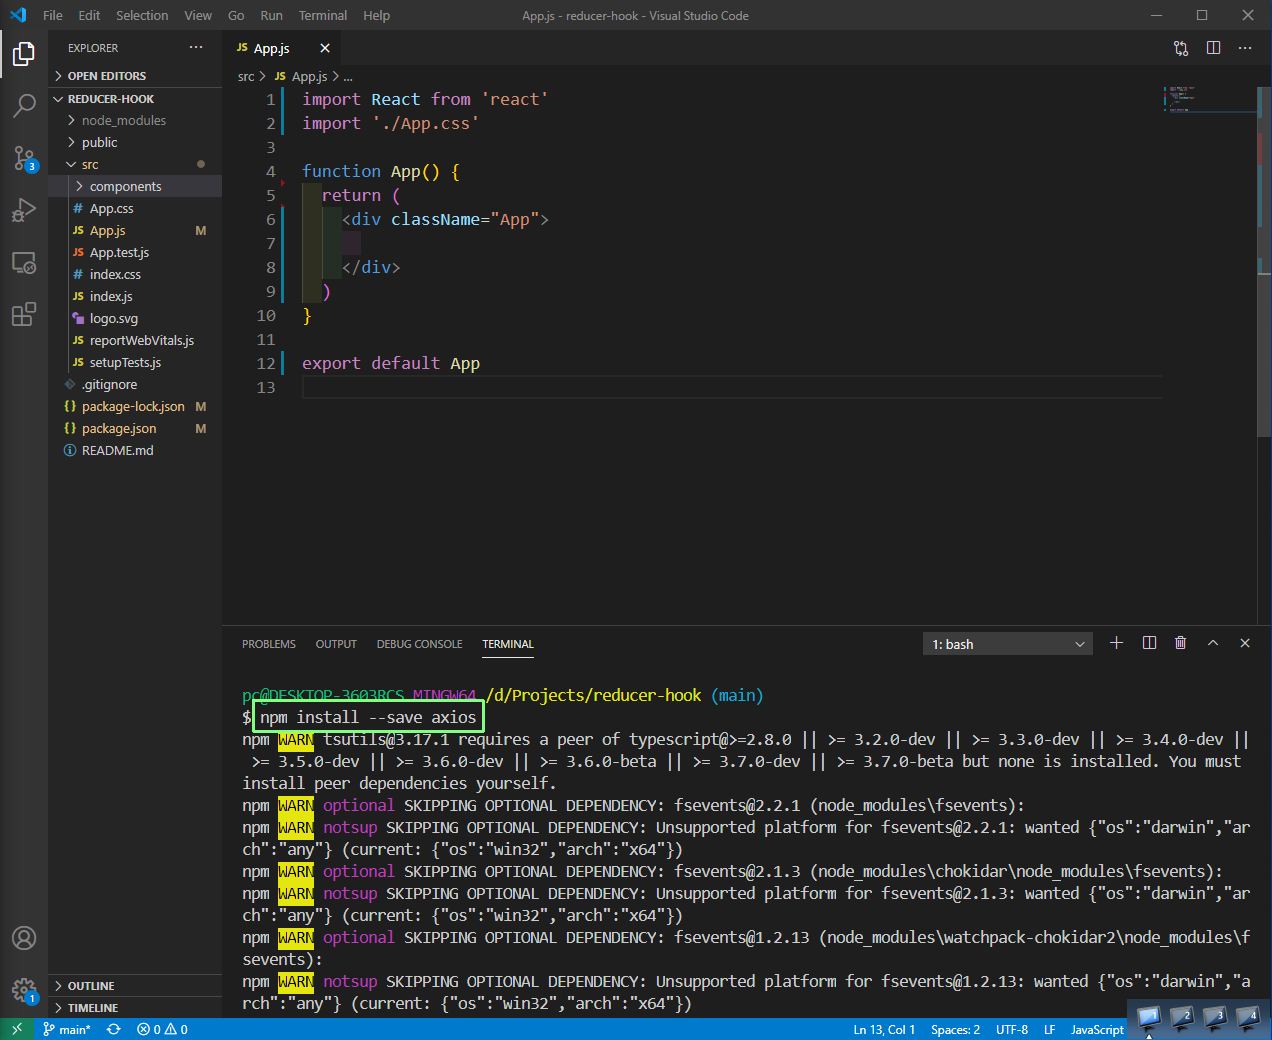Screen dimensions: 1272x1040
Task: Switch to the PROBLEMS tab
Action: [x=269, y=644]
